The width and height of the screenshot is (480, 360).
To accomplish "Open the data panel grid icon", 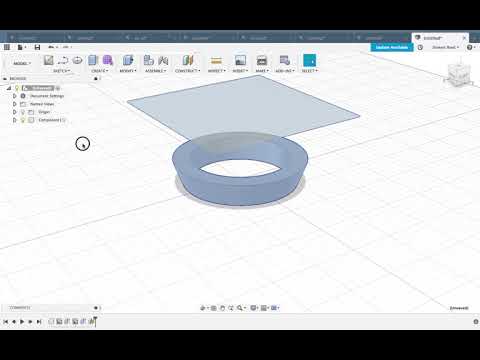I will click(x=7, y=47).
